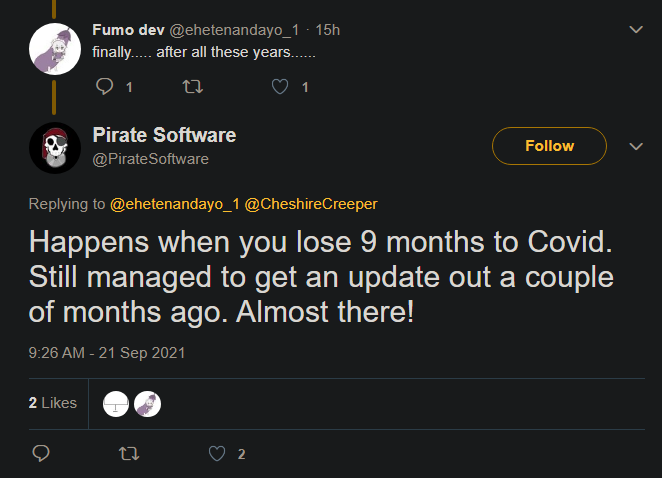This screenshot has height=478, width=662.
Task: Click the Pirate Software display name
Action: [x=164, y=135]
